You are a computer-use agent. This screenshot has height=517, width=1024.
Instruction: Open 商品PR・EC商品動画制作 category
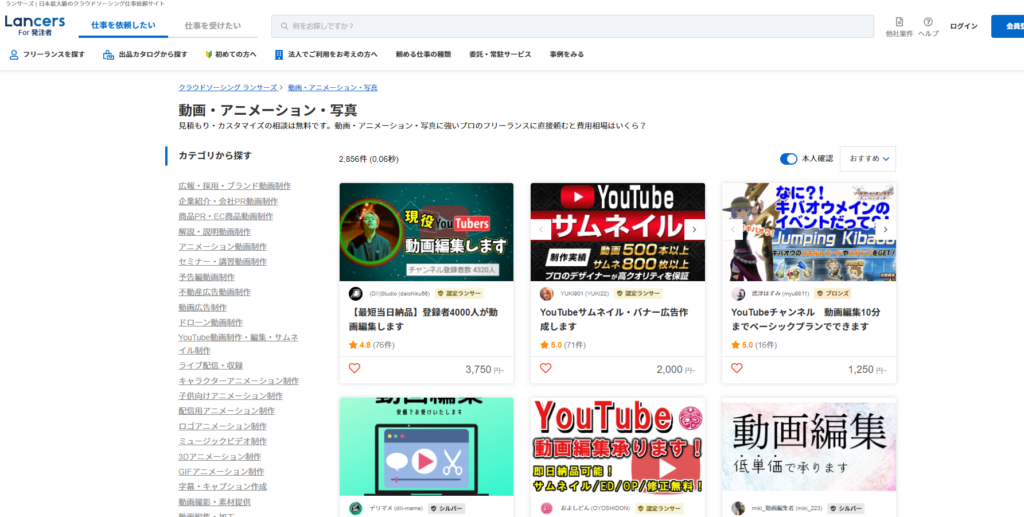[226, 216]
